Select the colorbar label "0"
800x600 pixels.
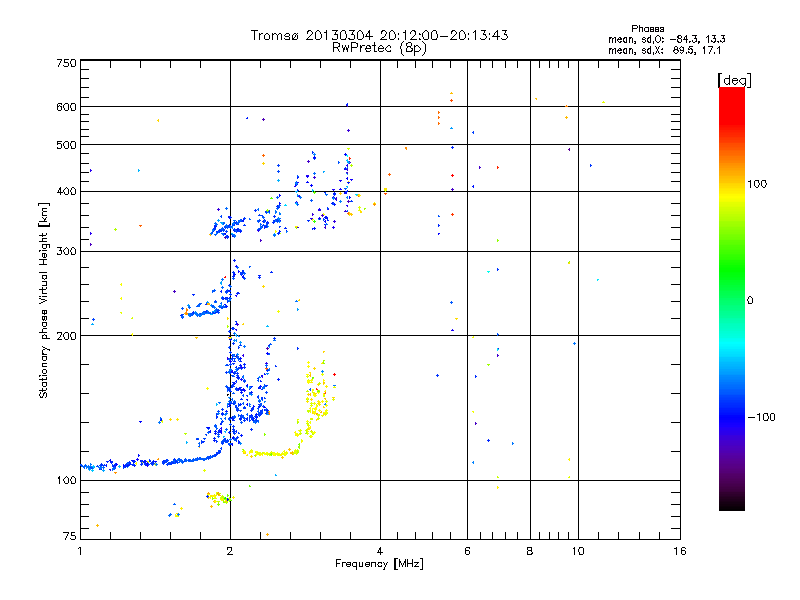pos(750,300)
